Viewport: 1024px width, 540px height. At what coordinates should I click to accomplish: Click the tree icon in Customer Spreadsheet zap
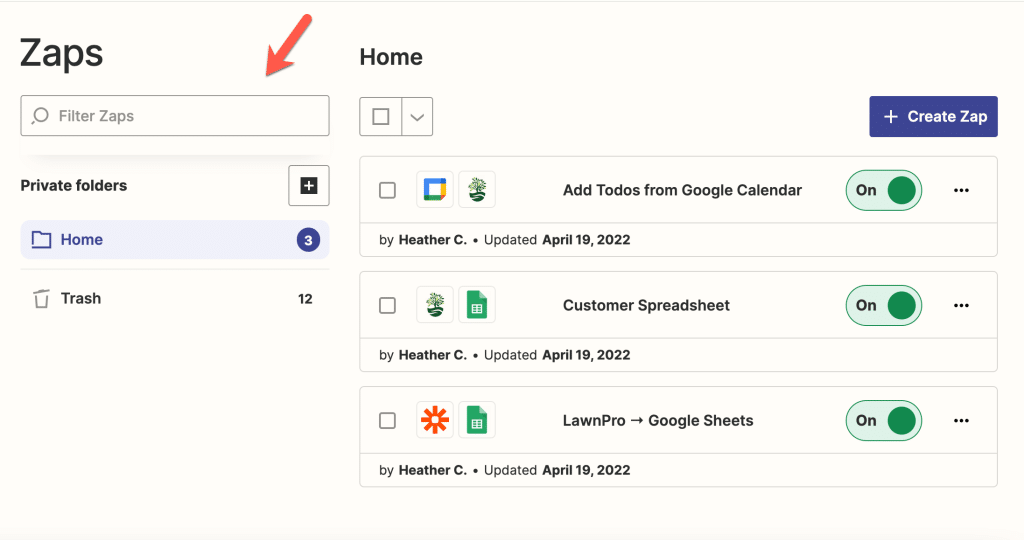pyautogui.click(x=435, y=305)
